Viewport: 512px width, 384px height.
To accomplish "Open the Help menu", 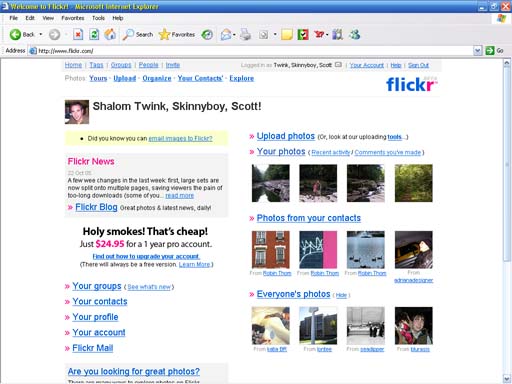I will click(x=118, y=18).
